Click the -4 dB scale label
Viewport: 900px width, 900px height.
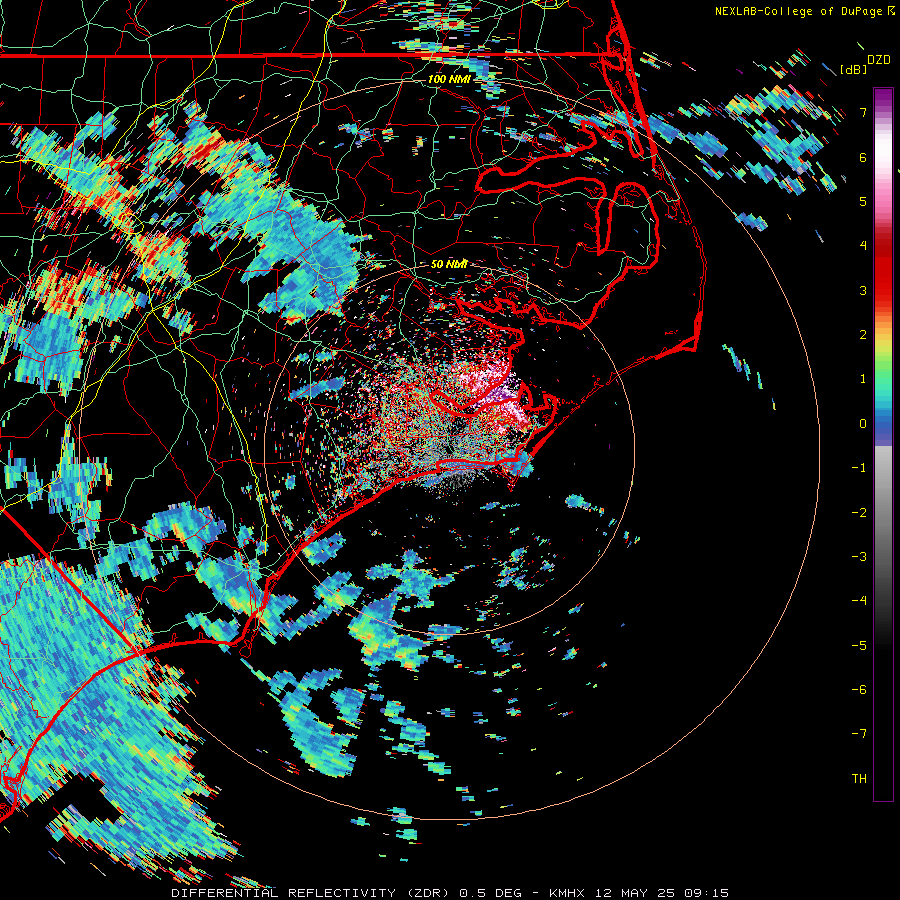point(859,601)
